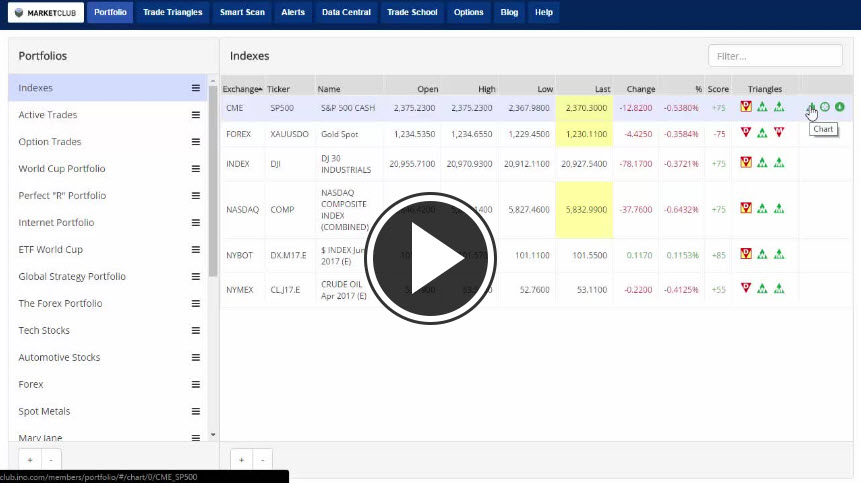Open the hamburger menu for Internet Portfolio
The width and height of the screenshot is (861, 483).
click(195, 222)
